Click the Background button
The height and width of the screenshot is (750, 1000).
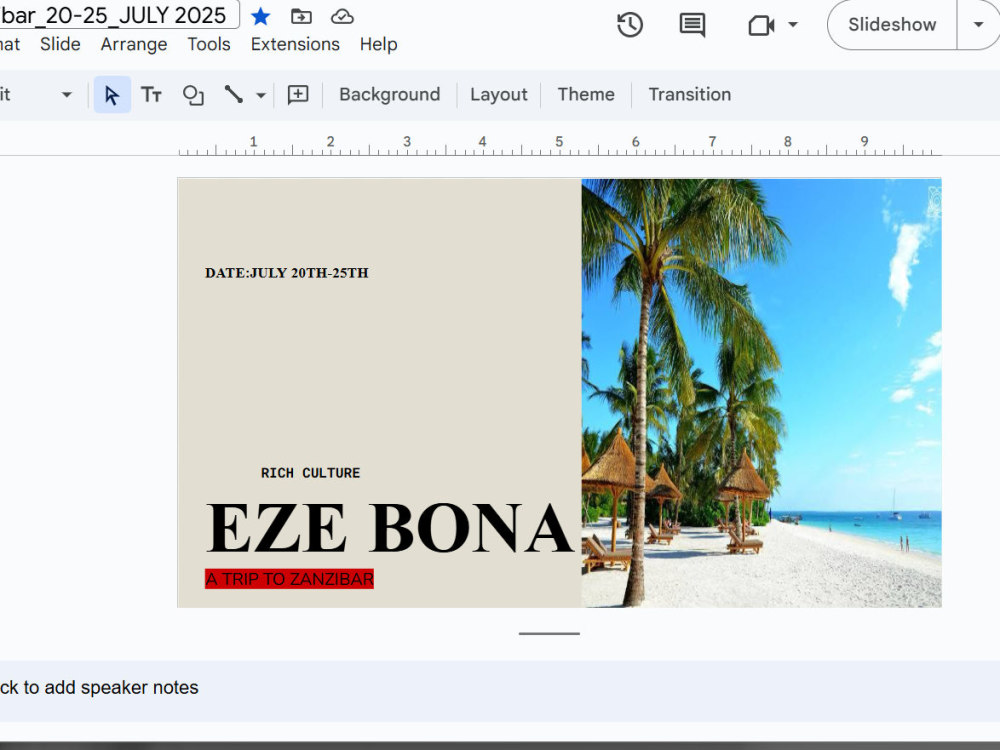[x=390, y=94]
